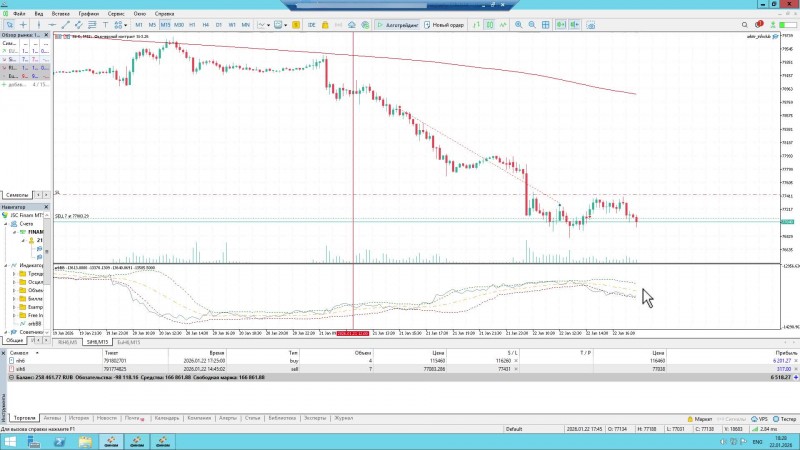Switch chart to M1 timeframe
The height and width of the screenshot is (450, 800).
139,24
